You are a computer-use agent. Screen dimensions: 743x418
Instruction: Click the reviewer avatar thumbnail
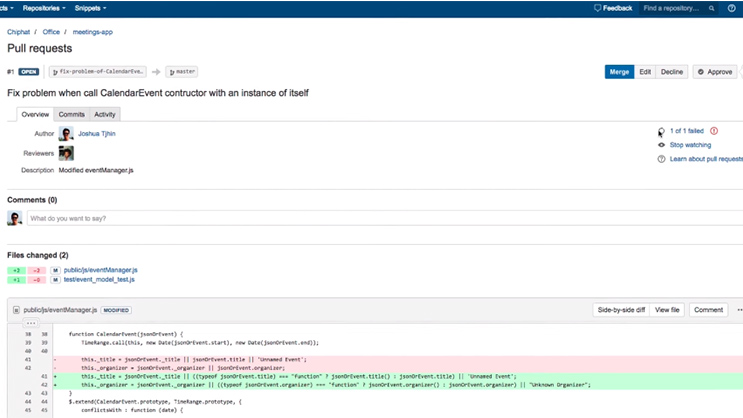tap(66, 153)
